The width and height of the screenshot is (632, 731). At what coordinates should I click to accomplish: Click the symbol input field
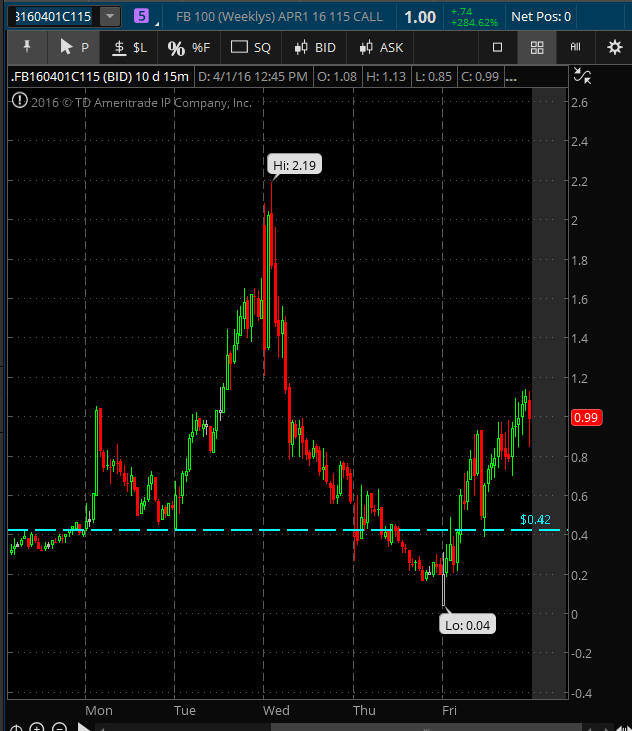55,16
